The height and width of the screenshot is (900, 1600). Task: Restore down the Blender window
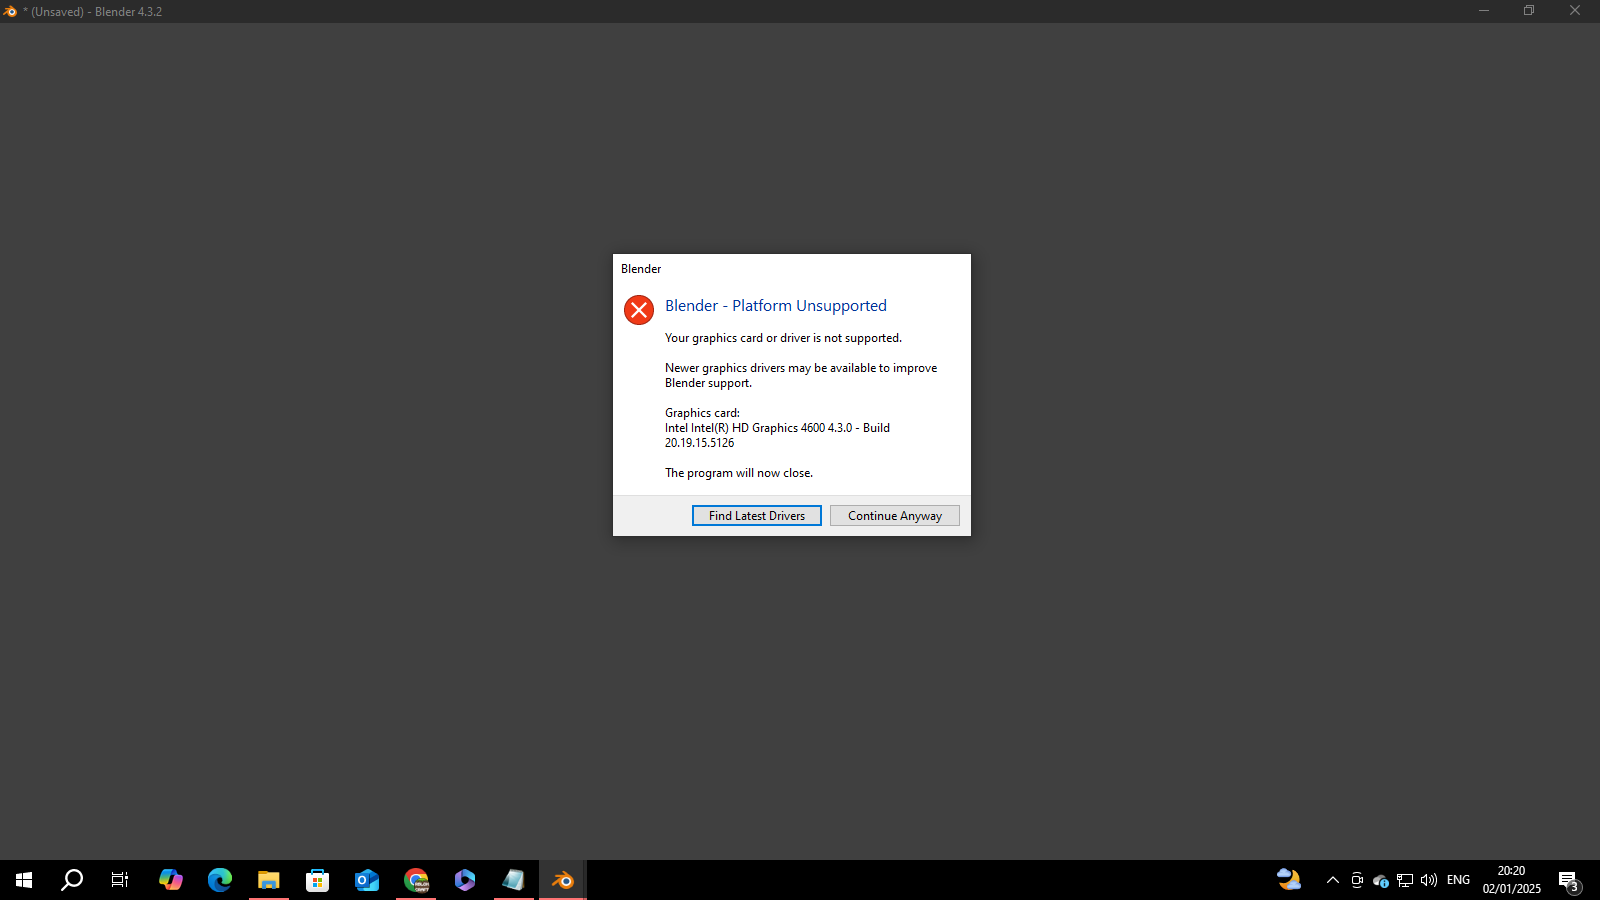coord(1529,11)
